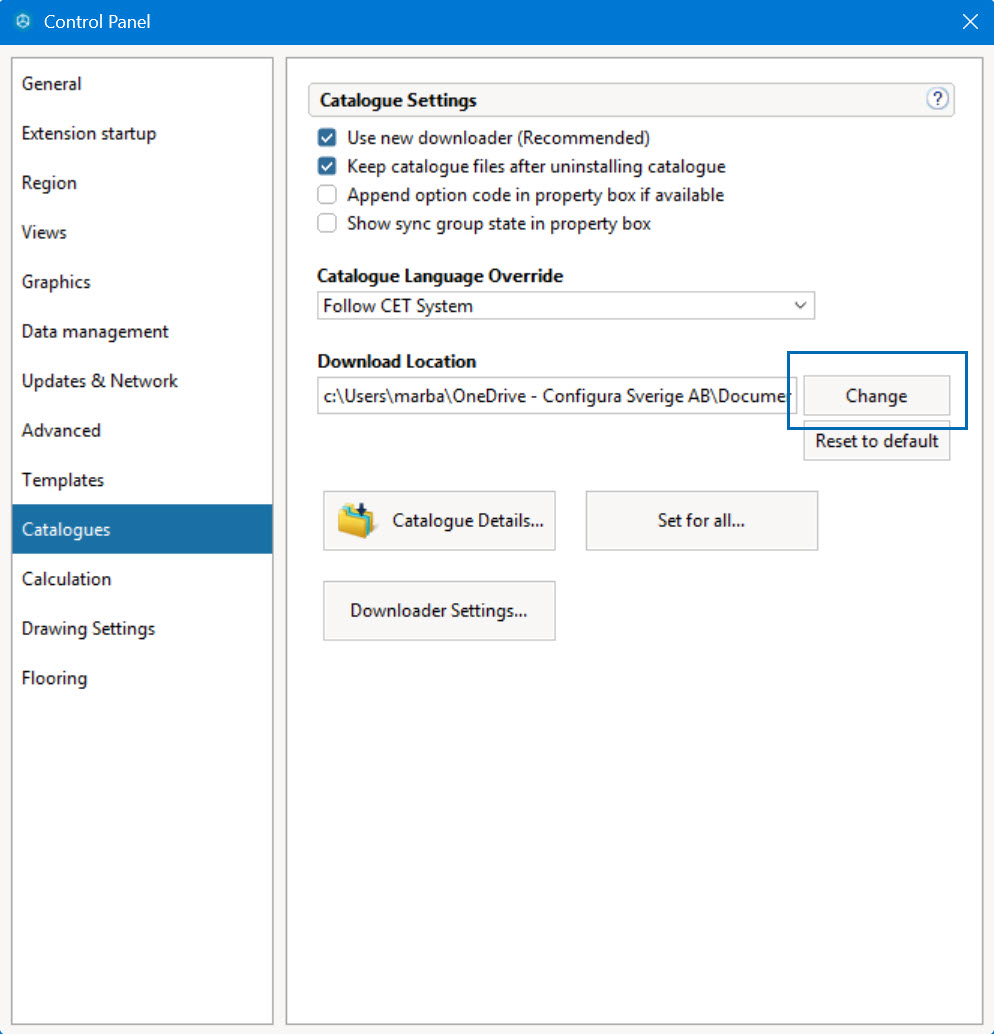Enable Append option code in property box
Screen dimensions: 994x1034
pos(326,195)
